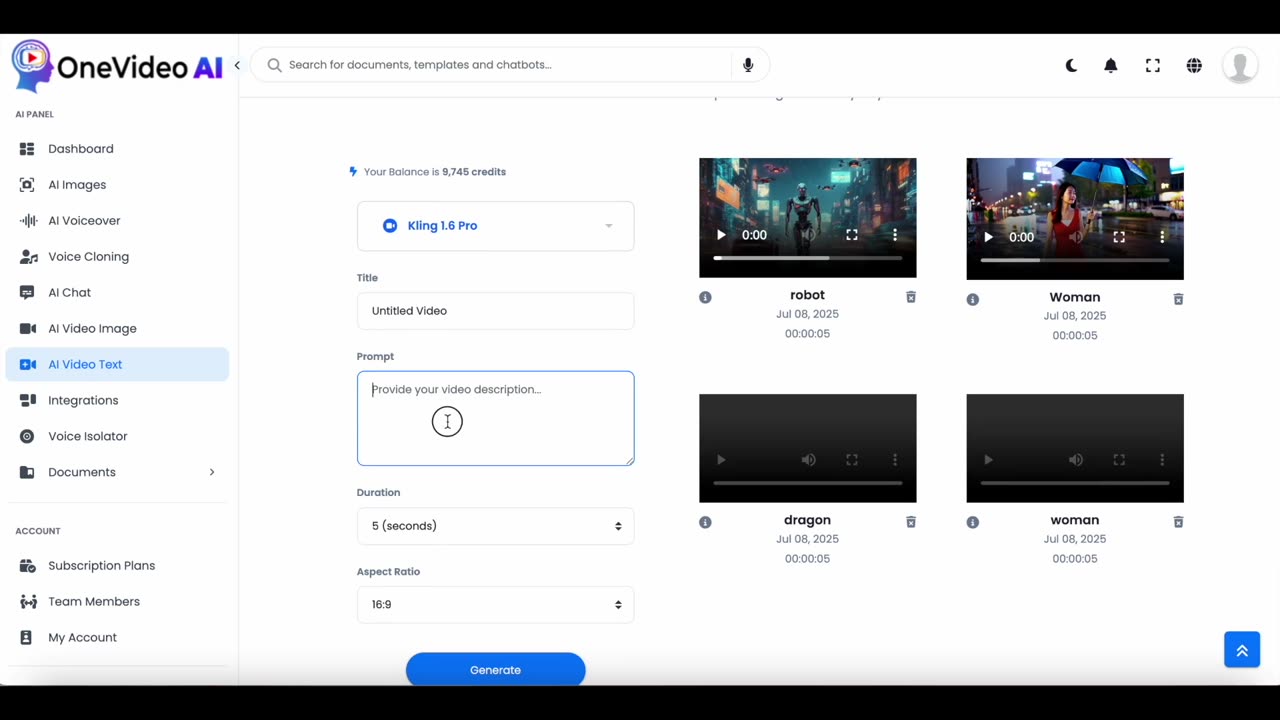Open the language globe menu
This screenshot has width=1280, height=720.
click(1194, 65)
